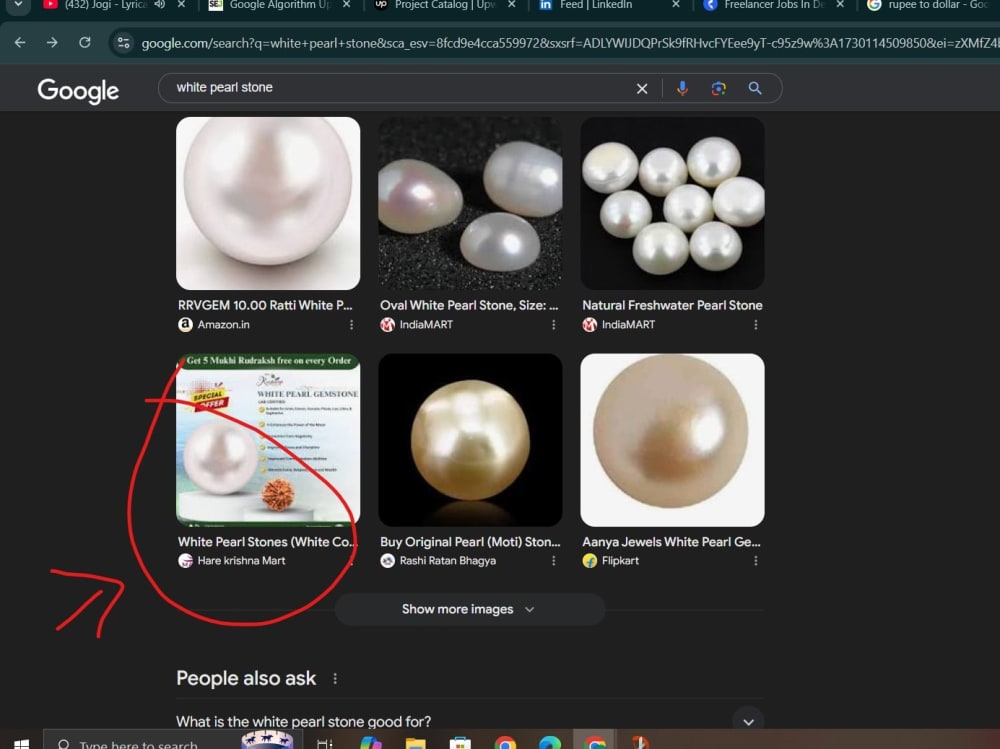Expand Show more images
The width and height of the screenshot is (1000, 749).
click(469, 609)
